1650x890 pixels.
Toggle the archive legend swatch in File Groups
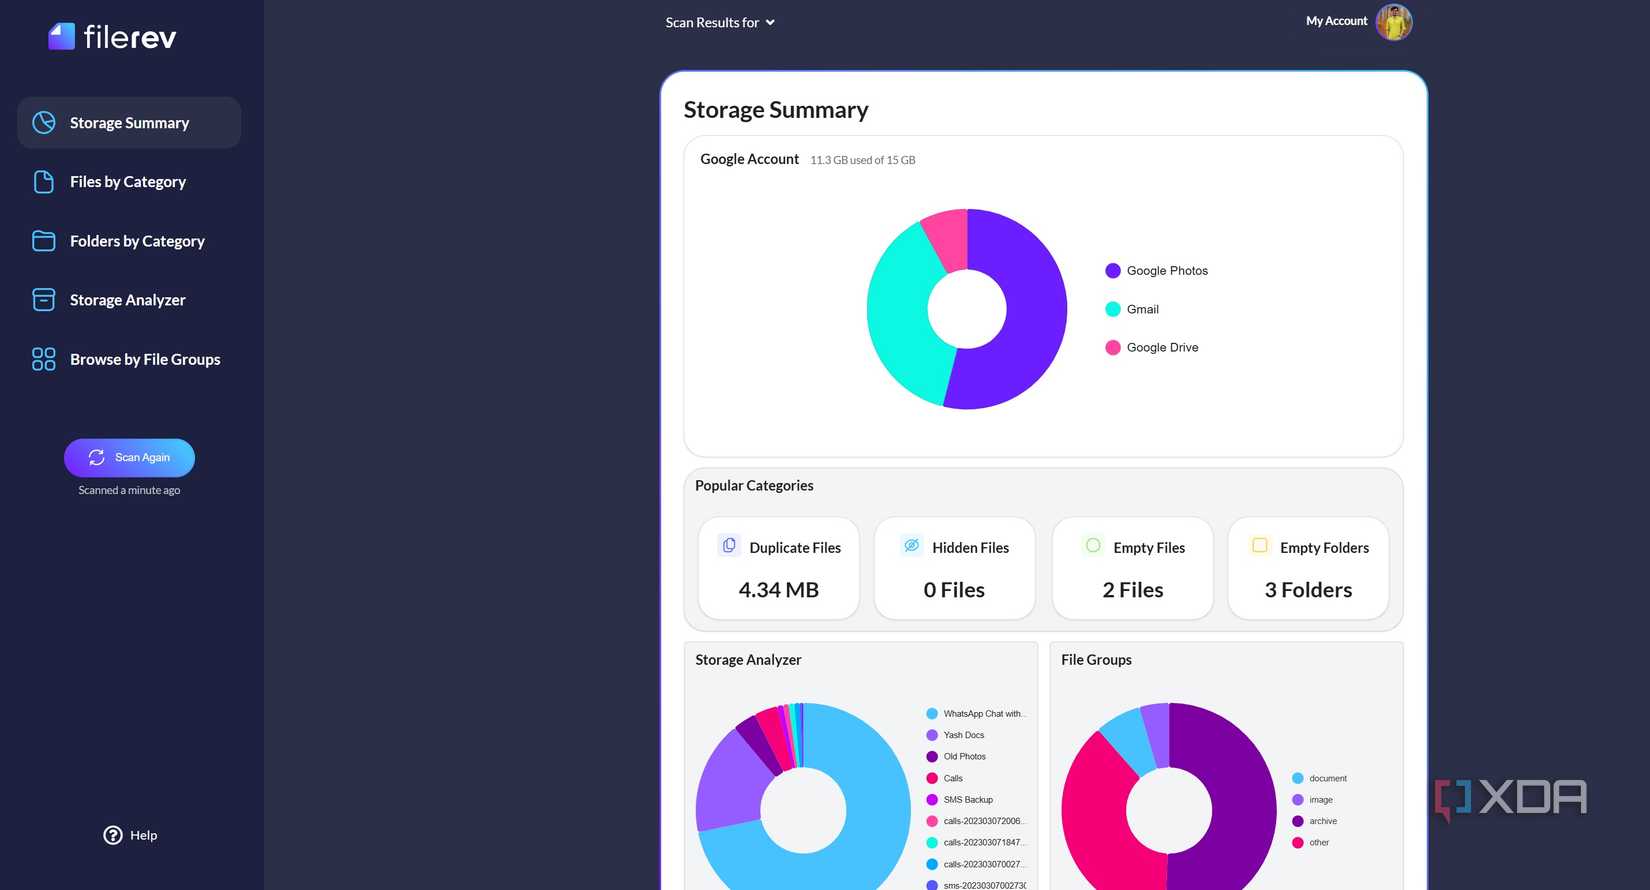(x=1298, y=821)
